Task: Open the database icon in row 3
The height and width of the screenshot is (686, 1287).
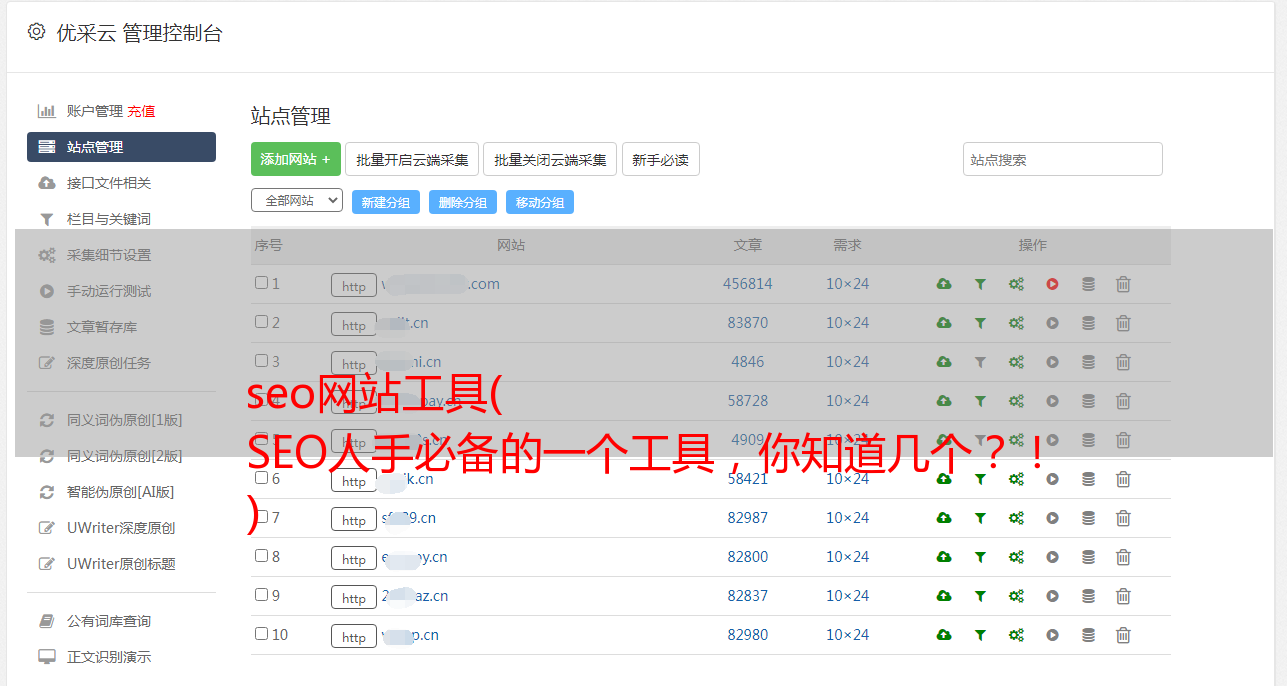Action: [x=1088, y=362]
